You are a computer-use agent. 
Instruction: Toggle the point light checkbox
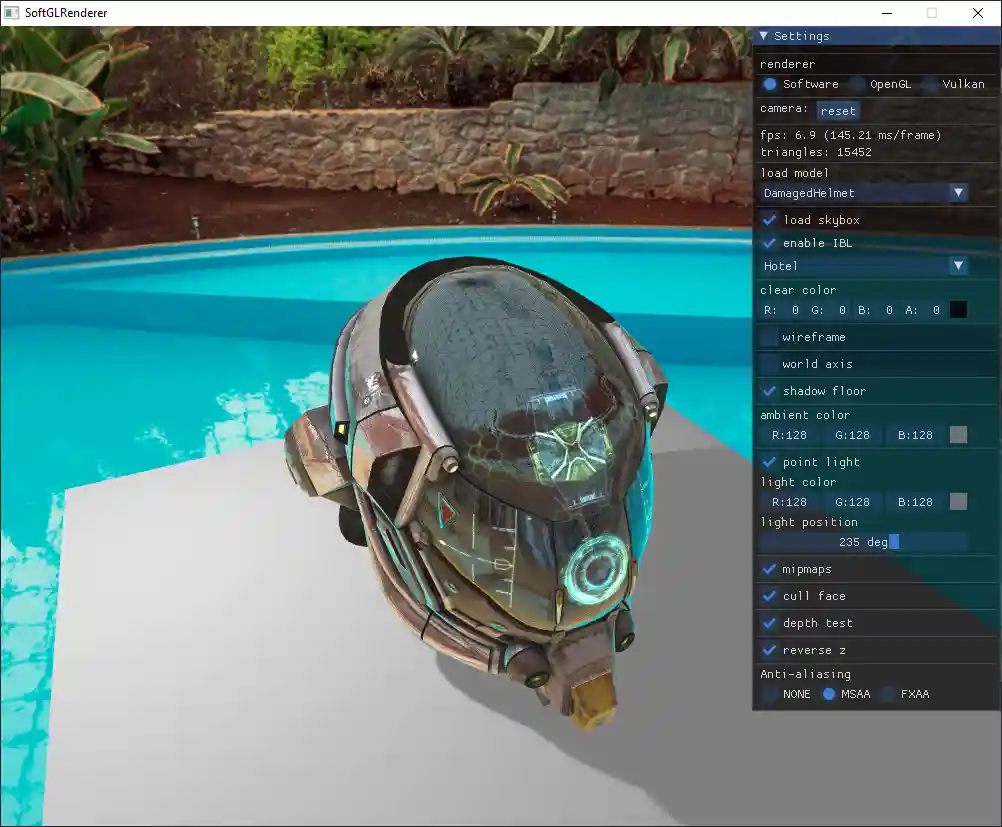point(770,462)
